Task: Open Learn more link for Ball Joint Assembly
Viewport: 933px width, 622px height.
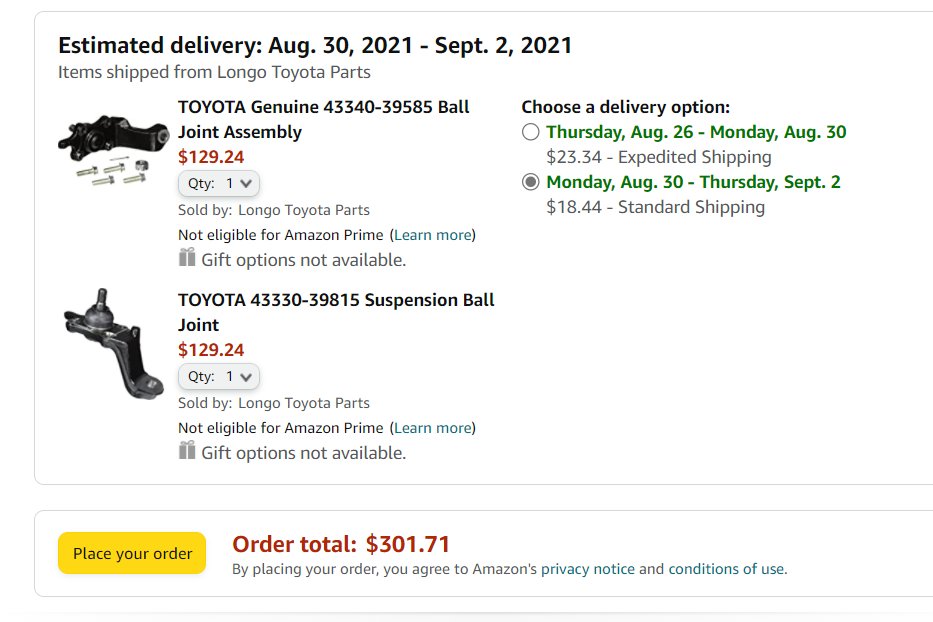Action: tap(433, 235)
